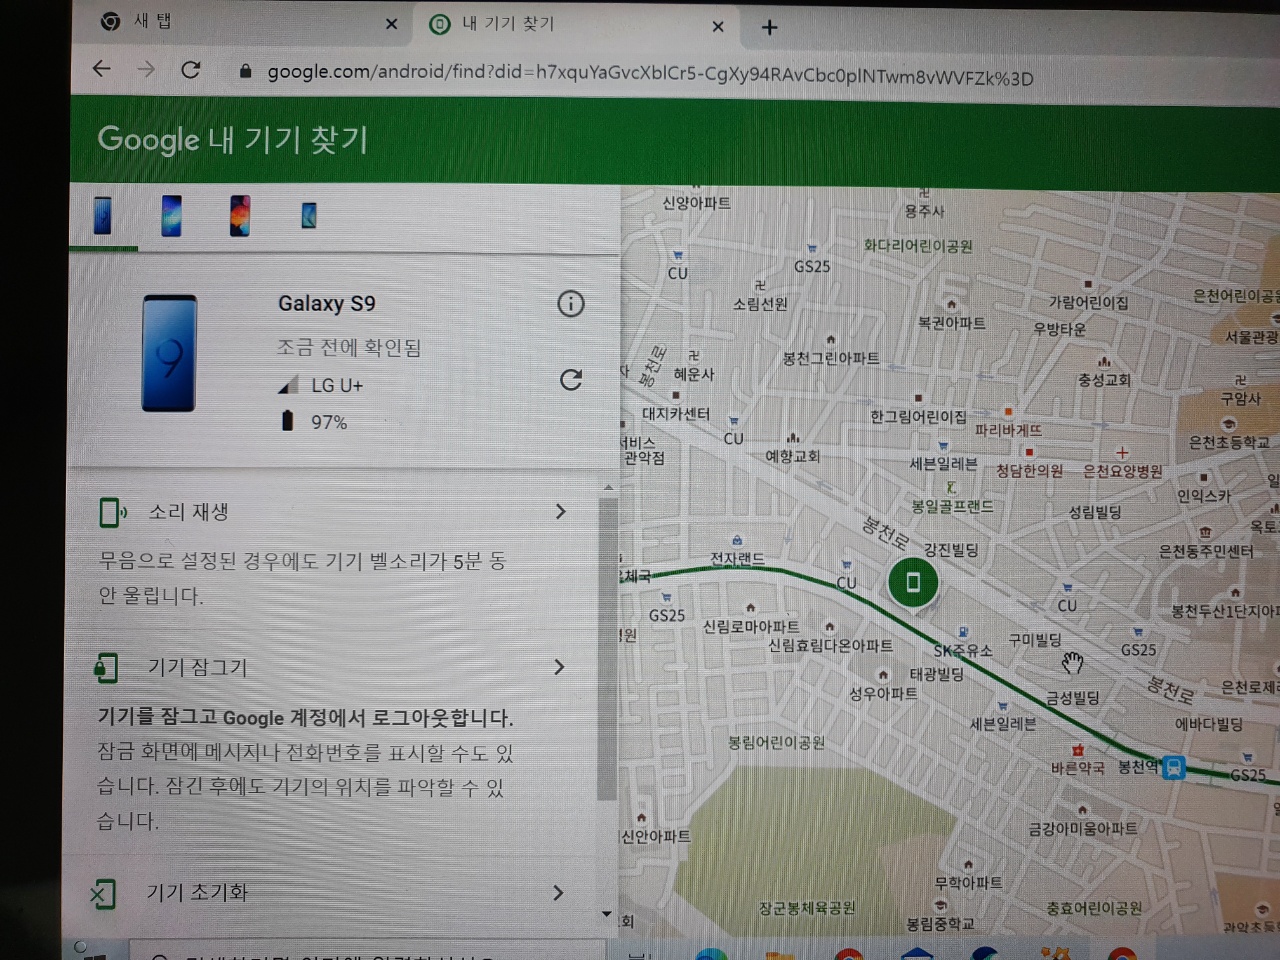This screenshot has height=960, width=1280.
Task: Click the 한그림어린이집 map label
Action: (918, 417)
